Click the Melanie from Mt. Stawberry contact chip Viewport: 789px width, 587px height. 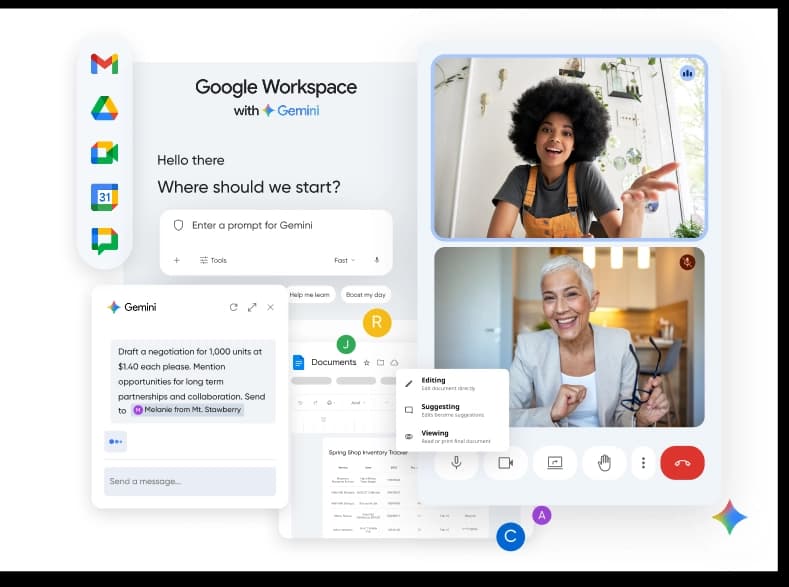(x=188, y=409)
